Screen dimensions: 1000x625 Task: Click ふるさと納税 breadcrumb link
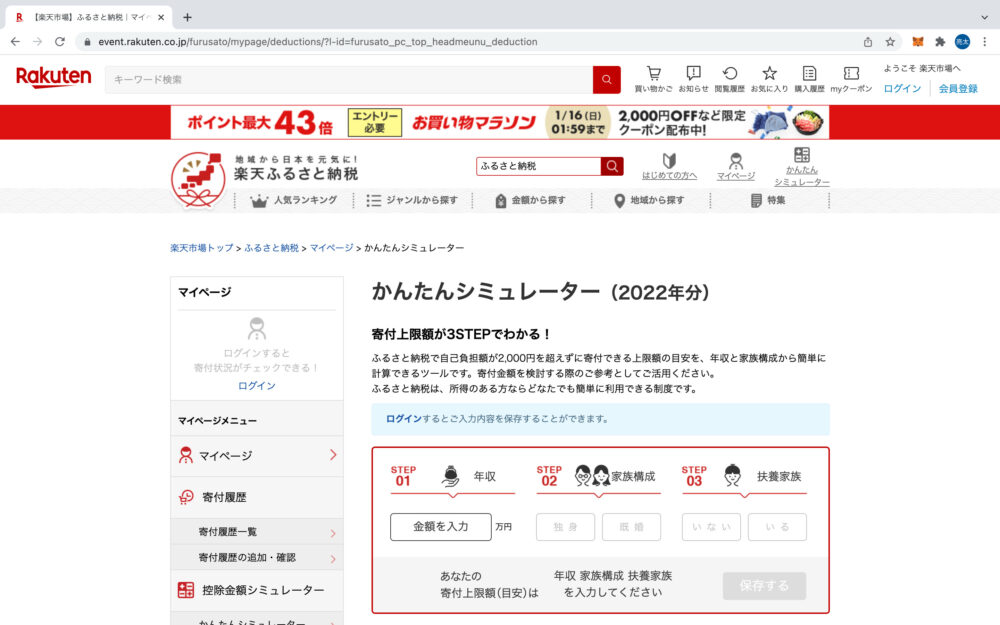point(272,248)
